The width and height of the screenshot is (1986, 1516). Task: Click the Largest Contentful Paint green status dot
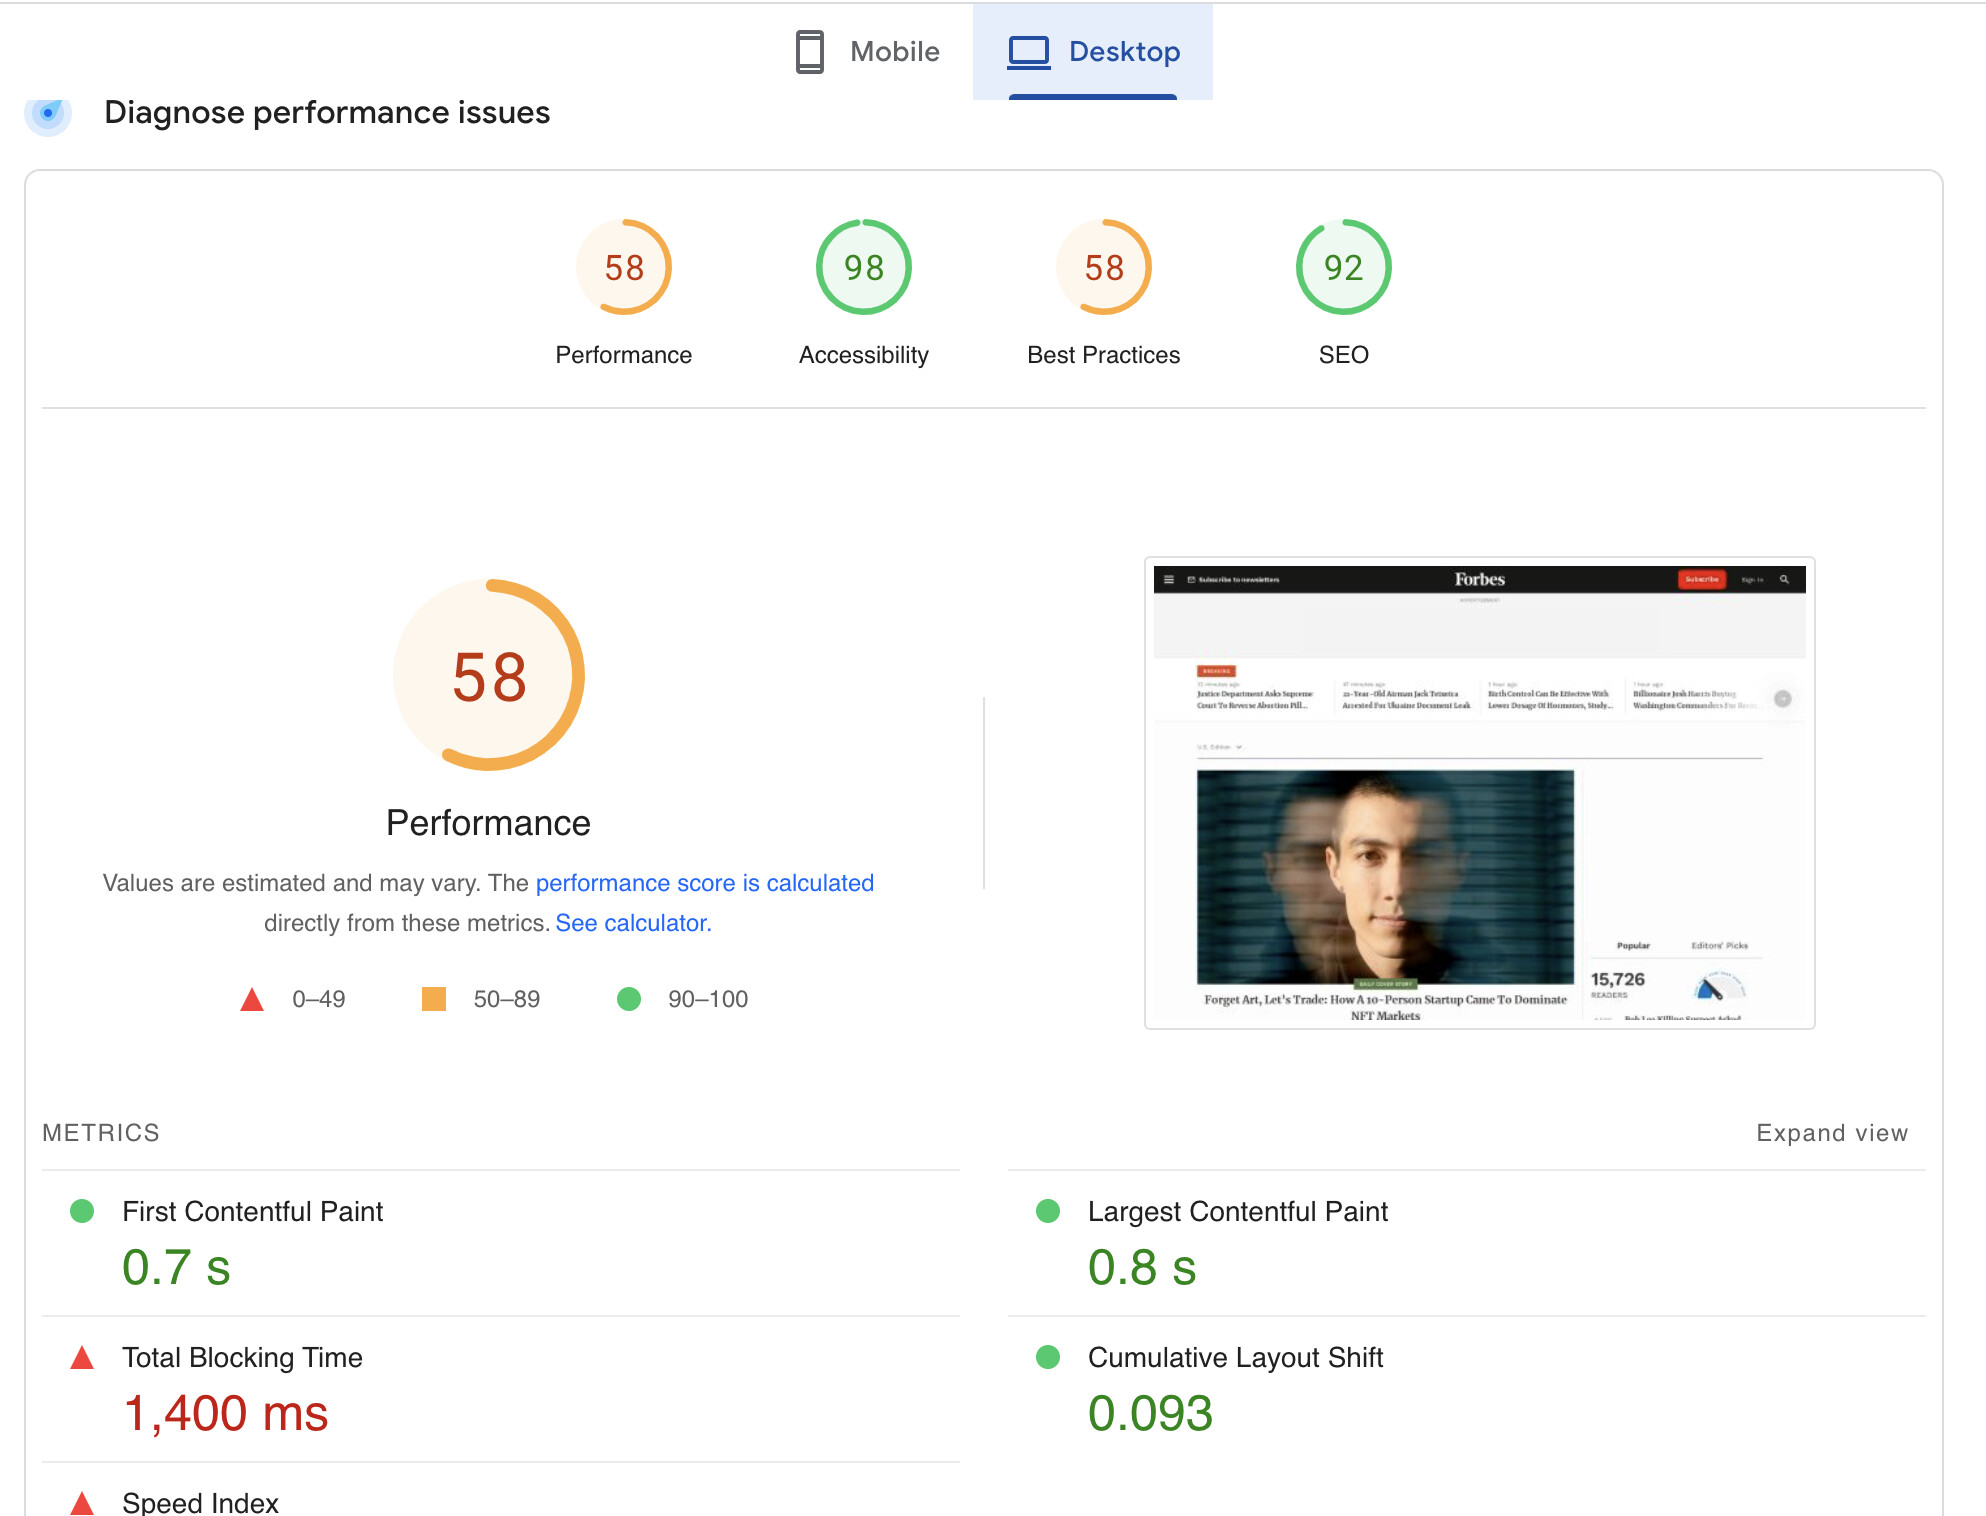coord(1048,1211)
